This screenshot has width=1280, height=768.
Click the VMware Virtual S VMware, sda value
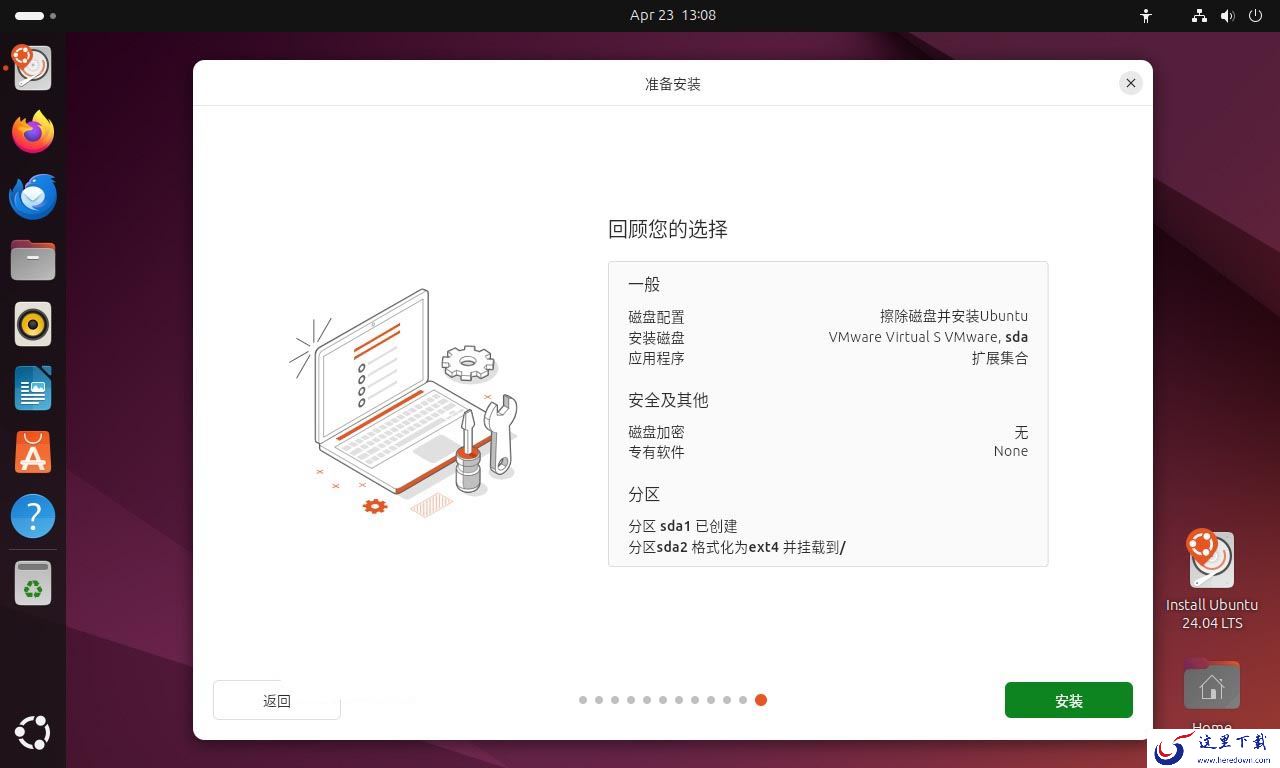(928, 337)
